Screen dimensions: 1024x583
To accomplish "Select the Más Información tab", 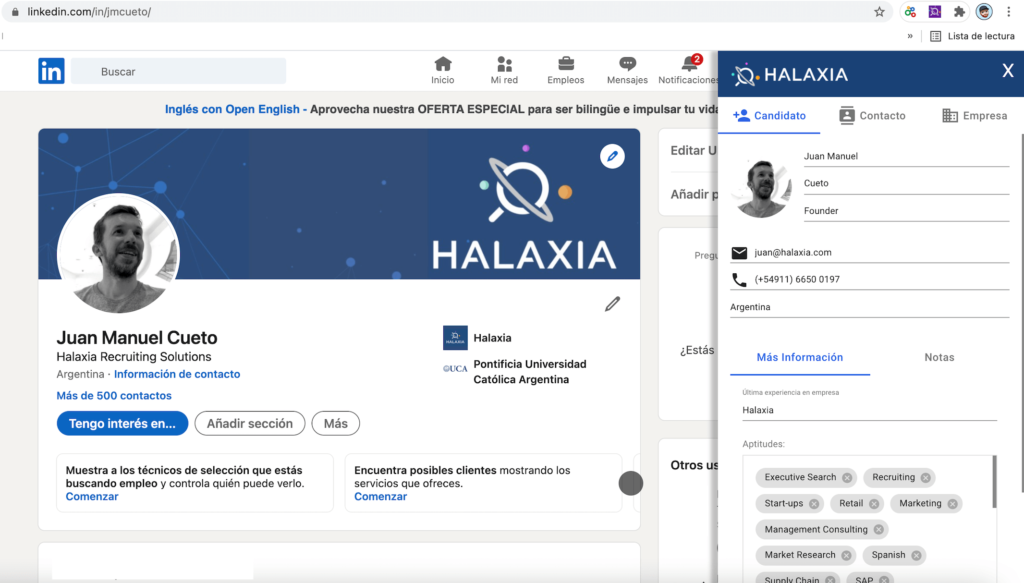I will (x=799, y=357).
